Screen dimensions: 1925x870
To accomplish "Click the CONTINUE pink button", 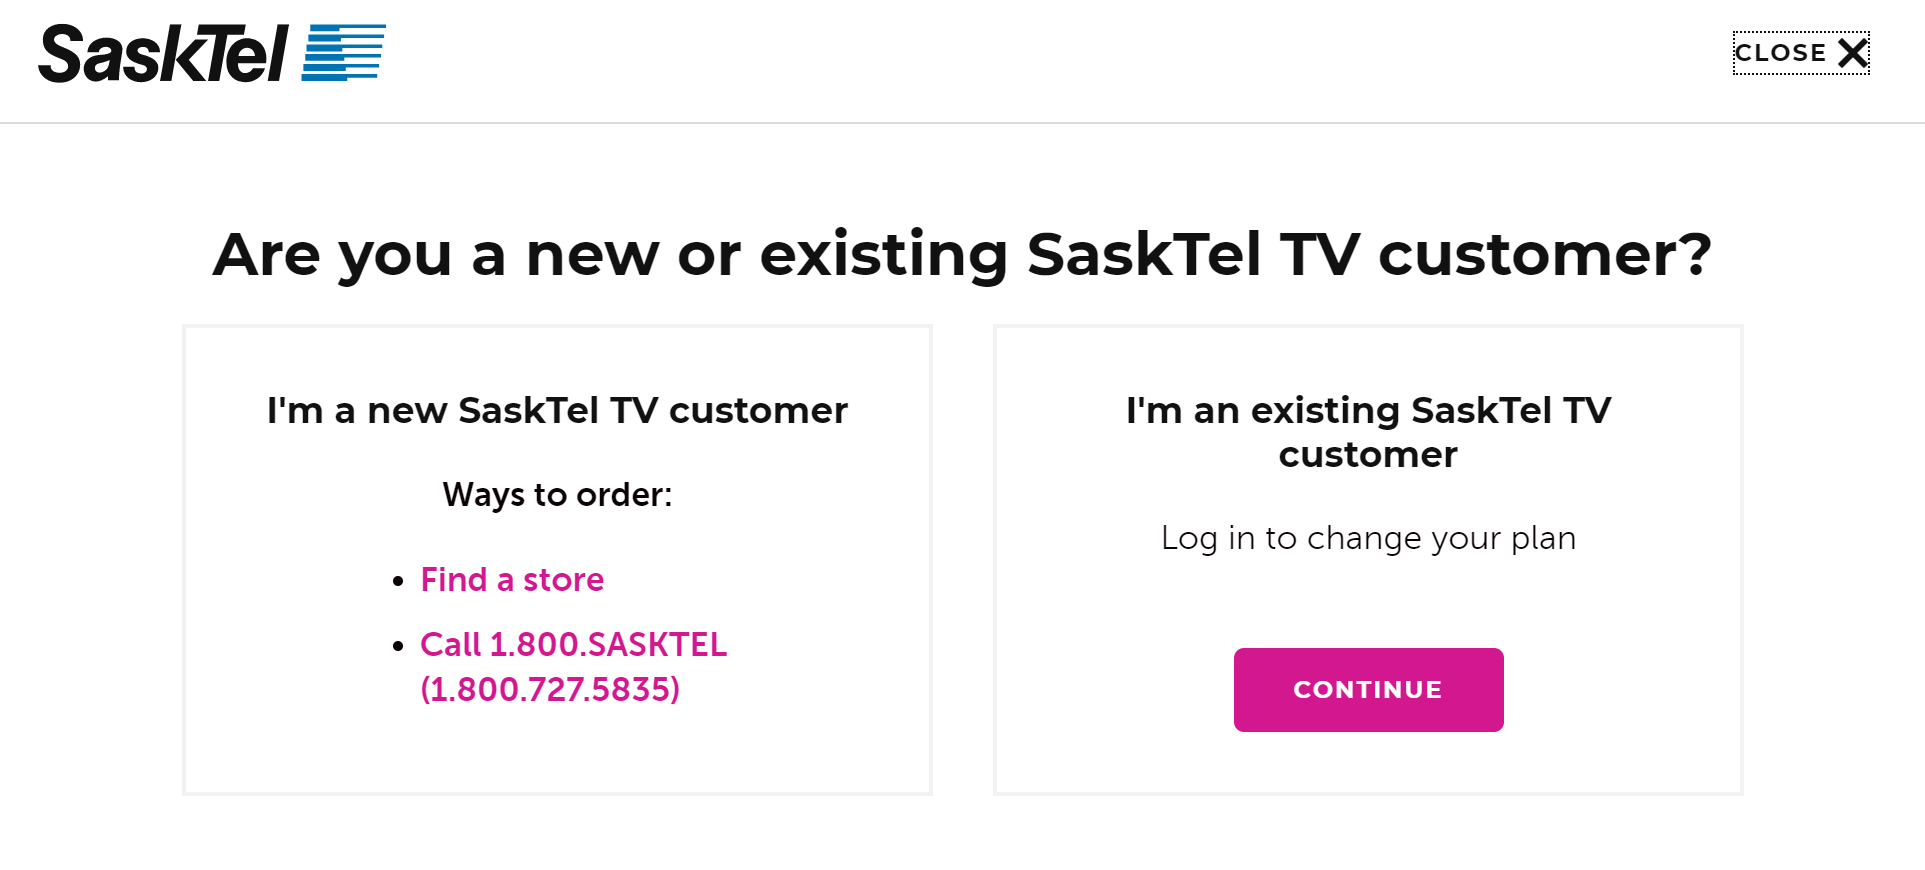I will point(1368,689).
